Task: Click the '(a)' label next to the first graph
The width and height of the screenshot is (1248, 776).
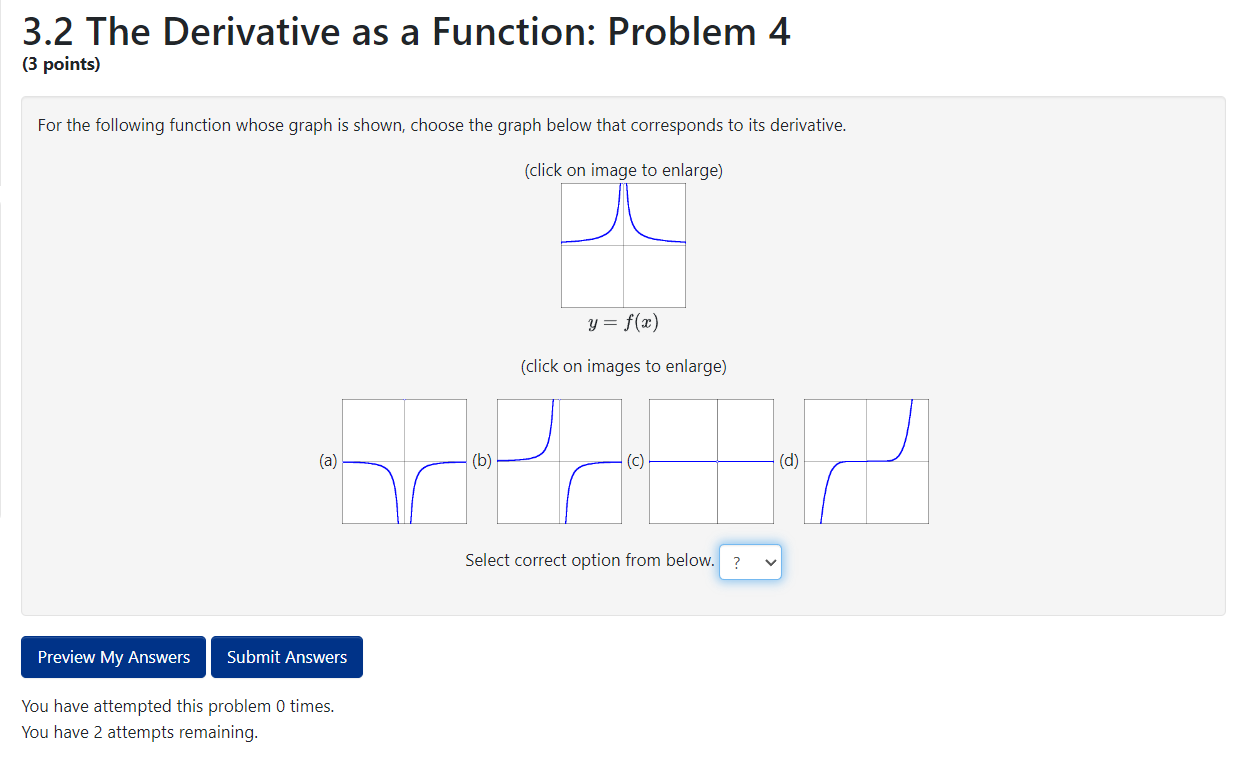Action: pyautogui.click(x=328, y=461)
